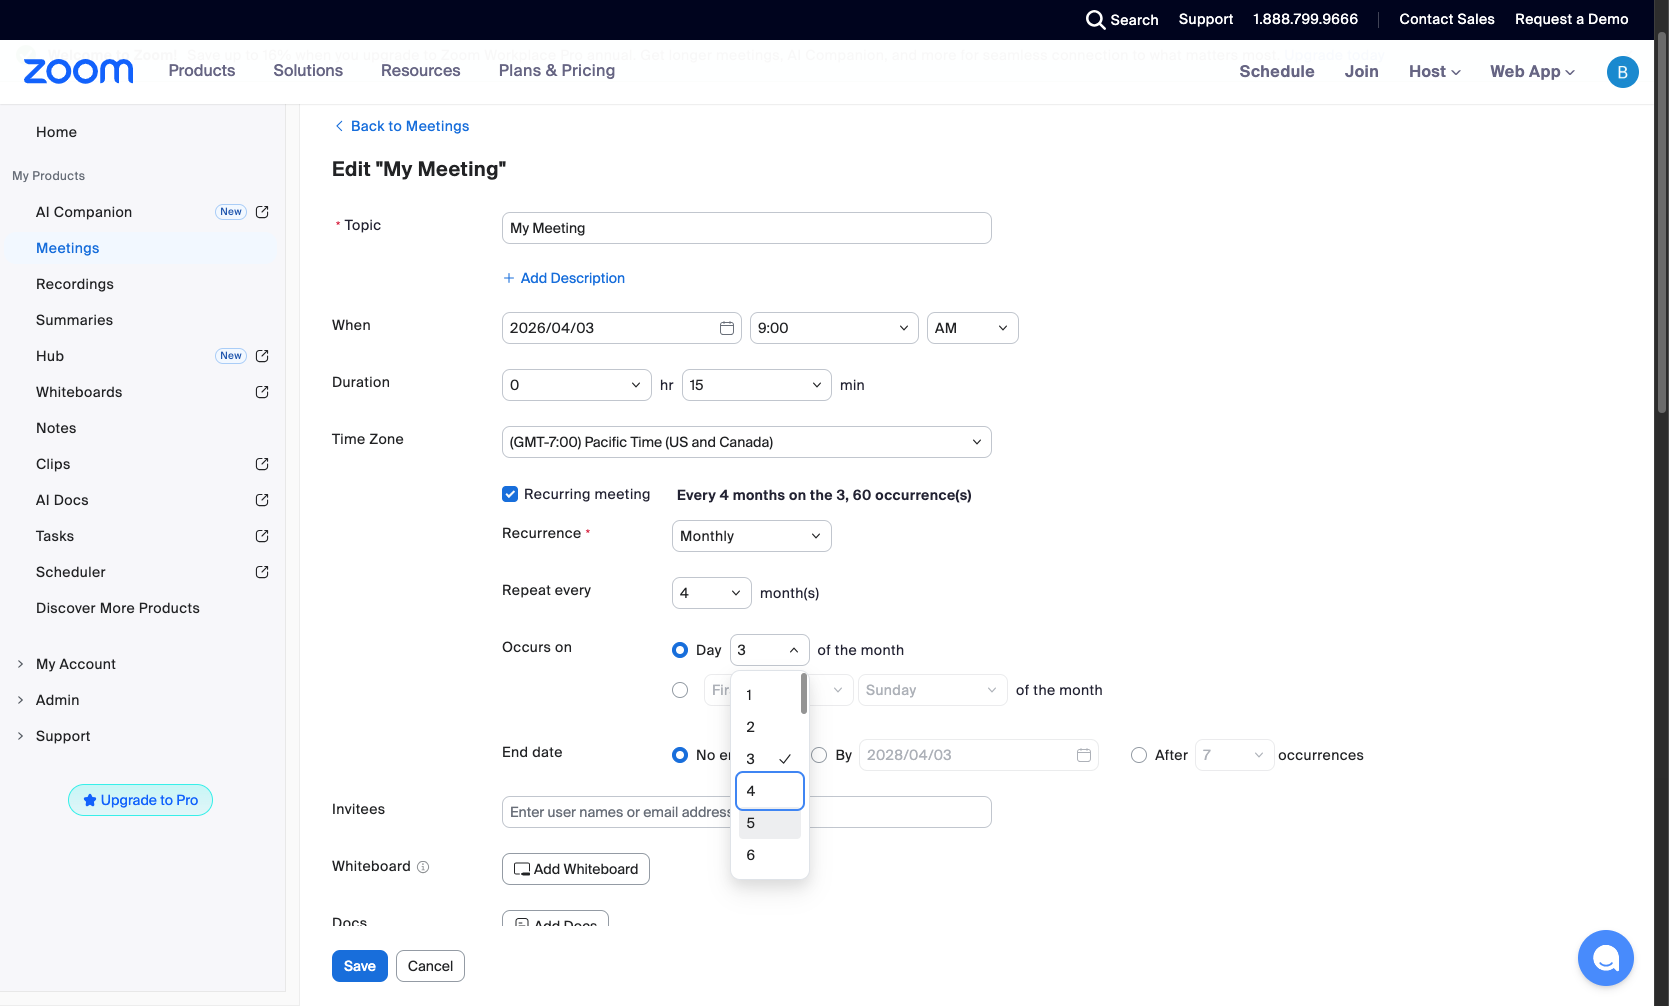Open the start time 9:00 dropdown
Image resolution: width=1669 pixels, height=1006 pixels.
[x=834, y=328]
